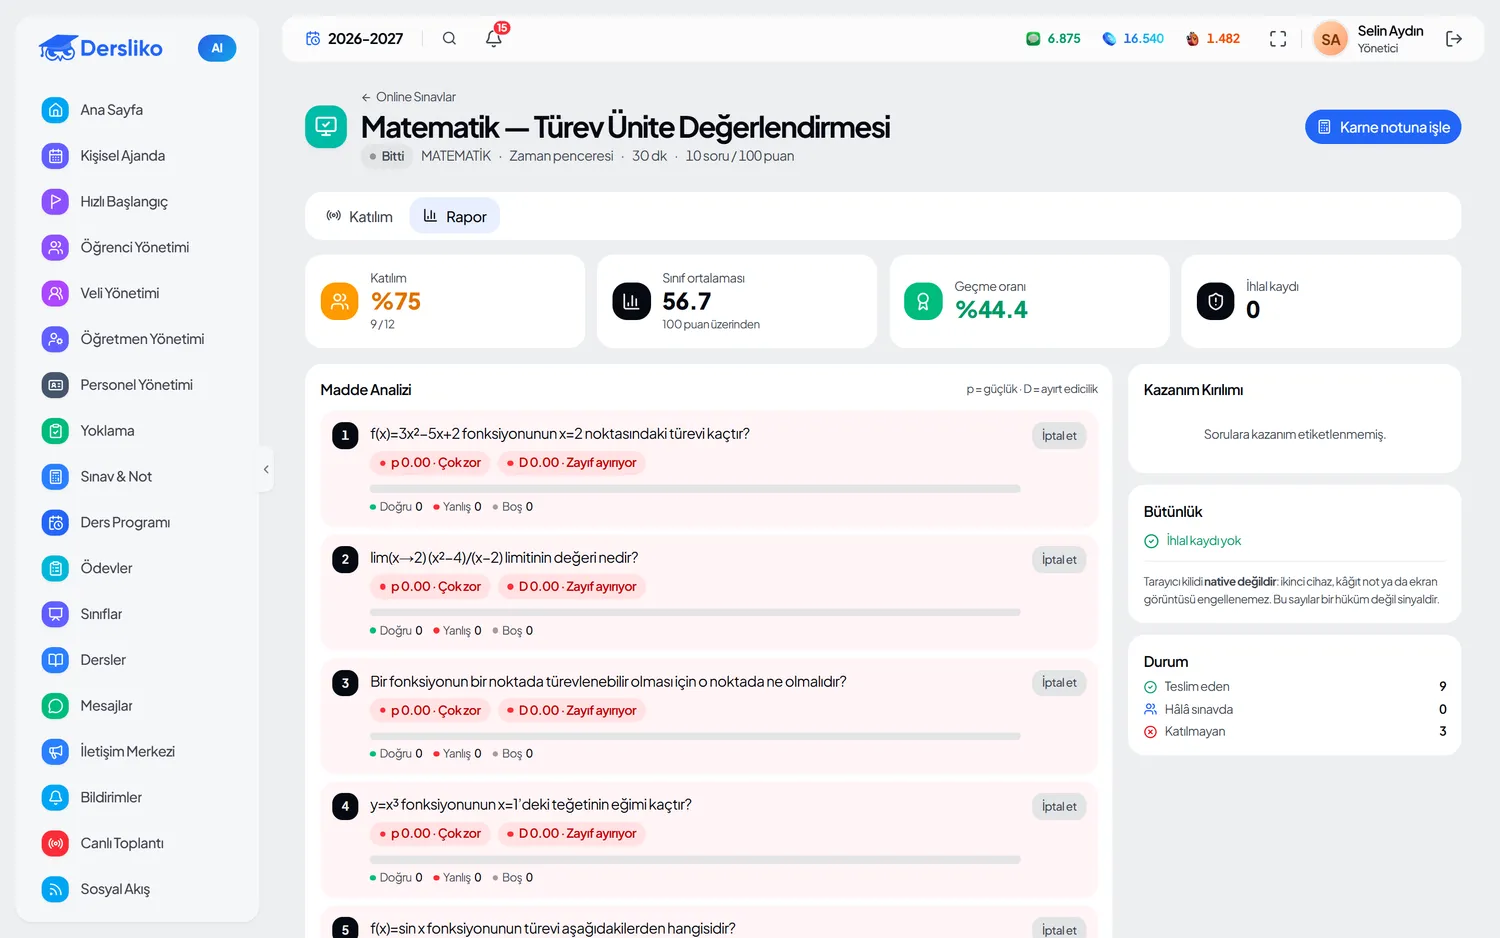Open notifications bell with 15 badge
The image size is (1500, 938).
click(494, 38)
